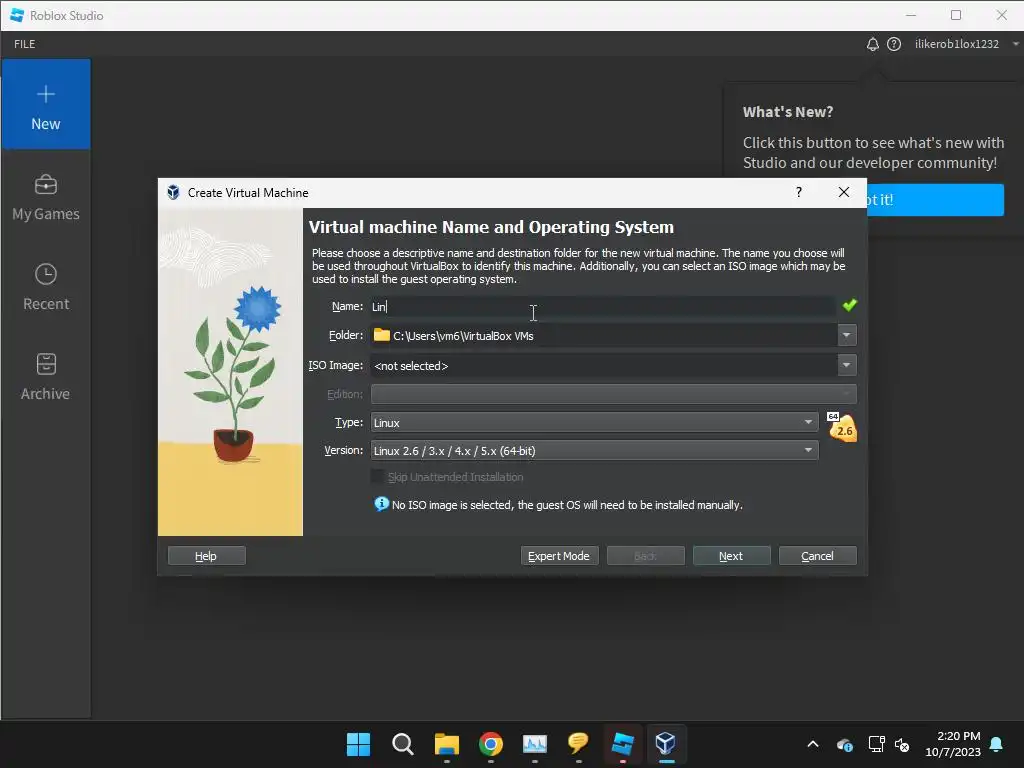Click the Name input field
This screenshot has height=768, width=1024.
[x=602, y=306]
